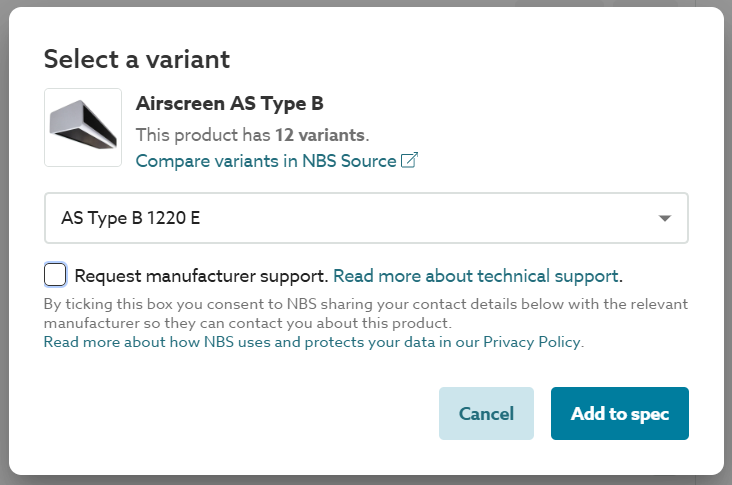Open the Privacy Policy data protection link
This screenshot has height=485, width=732.
pyautogui.click(x=313, y=342)
